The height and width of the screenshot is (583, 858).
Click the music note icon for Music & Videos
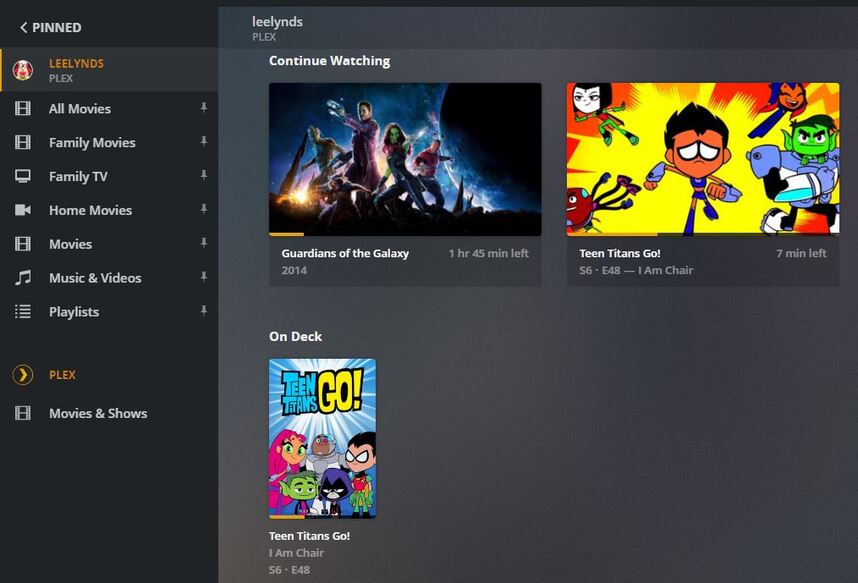tap(22, 278)
